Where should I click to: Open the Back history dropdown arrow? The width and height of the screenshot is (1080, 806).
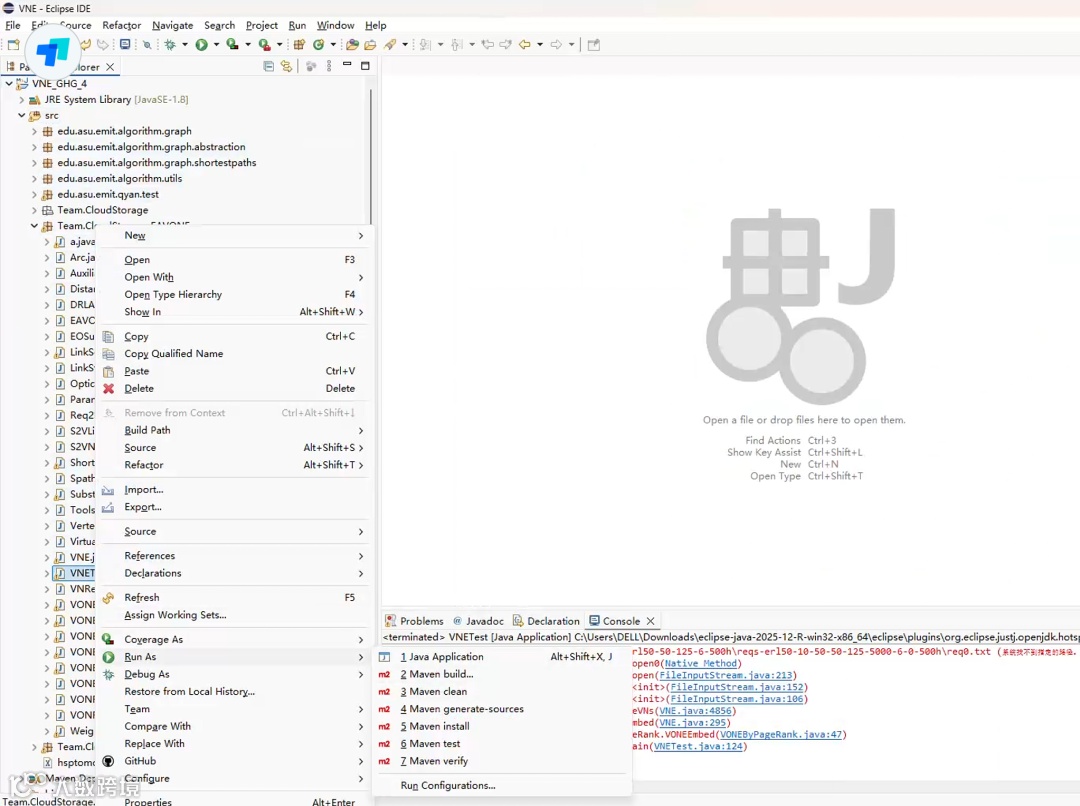click(x=540, y=45)
